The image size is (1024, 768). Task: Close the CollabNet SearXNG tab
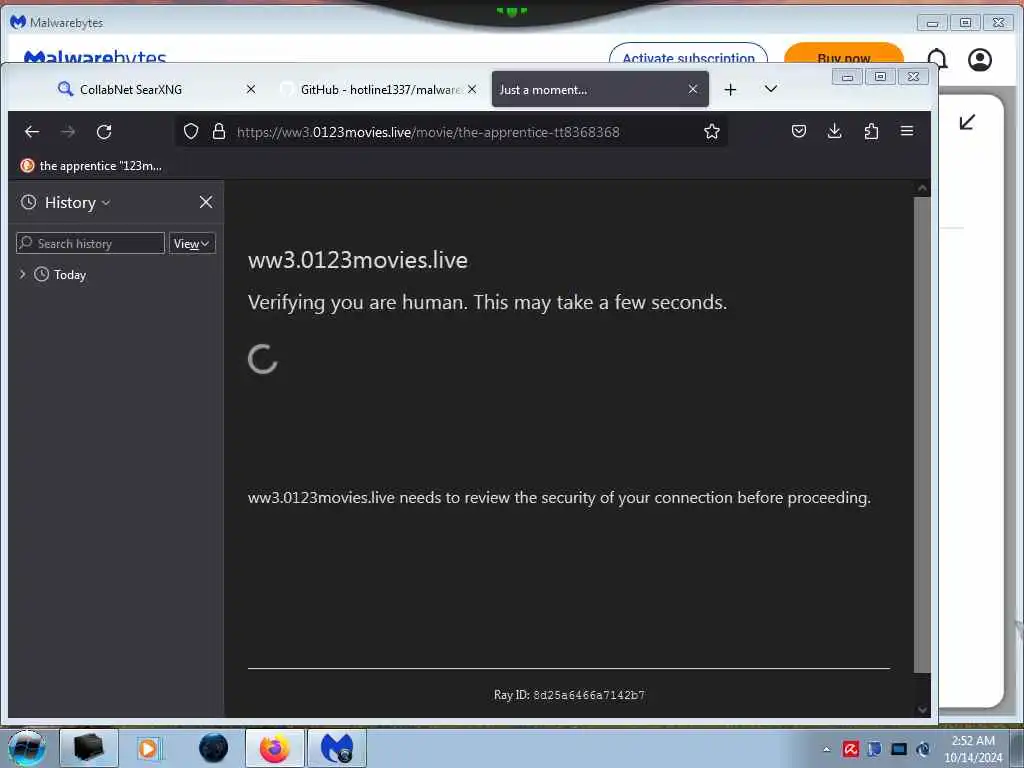click(x=251, y=89)
